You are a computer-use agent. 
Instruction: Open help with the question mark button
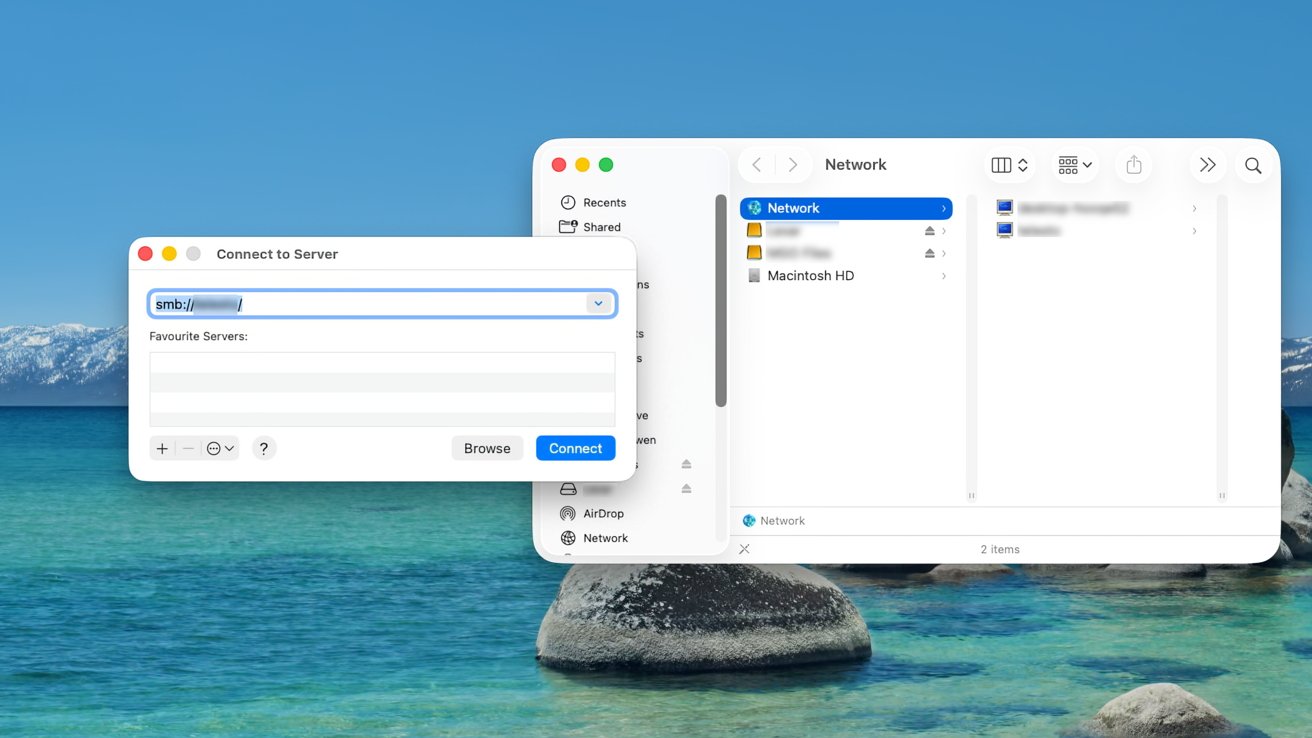coord(263,449)
